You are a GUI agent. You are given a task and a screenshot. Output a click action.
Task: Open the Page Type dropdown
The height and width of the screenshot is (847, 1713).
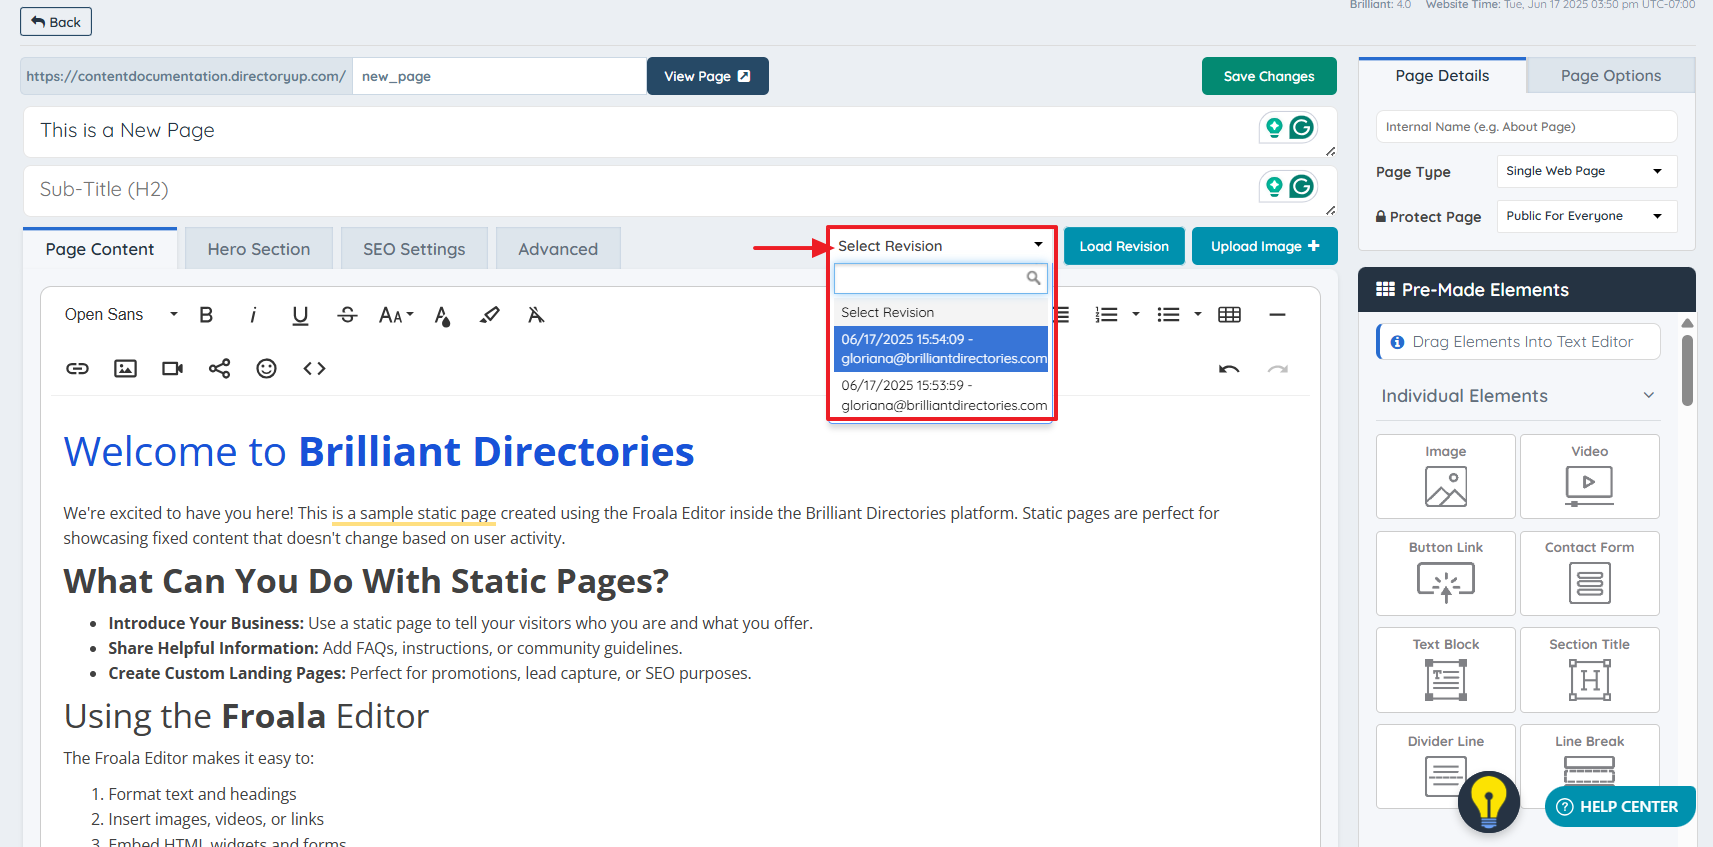click(x=1586, y=171)
